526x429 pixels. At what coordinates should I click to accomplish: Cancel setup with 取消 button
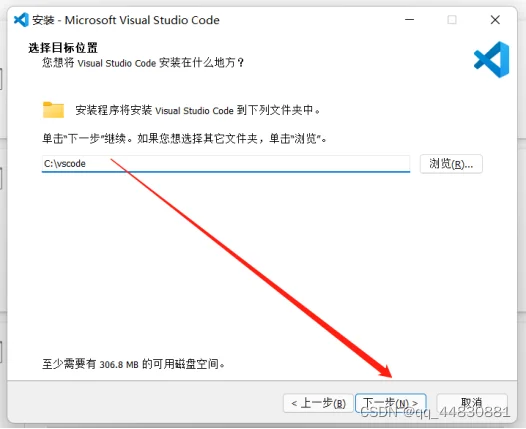tap(472, 403)
